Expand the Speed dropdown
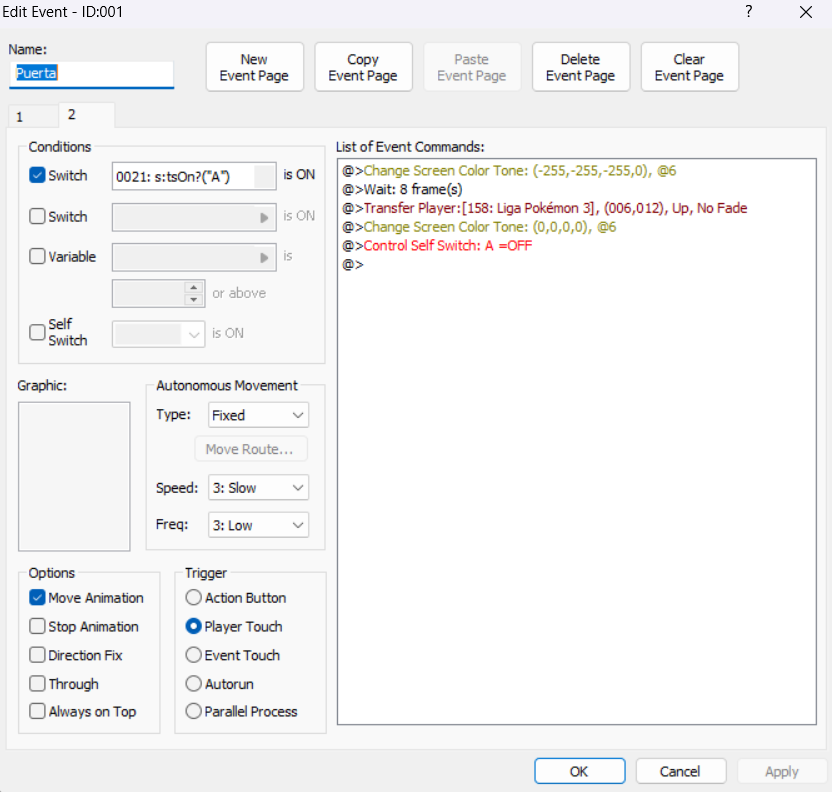This screenshot has width=832, height=792. 258,488
